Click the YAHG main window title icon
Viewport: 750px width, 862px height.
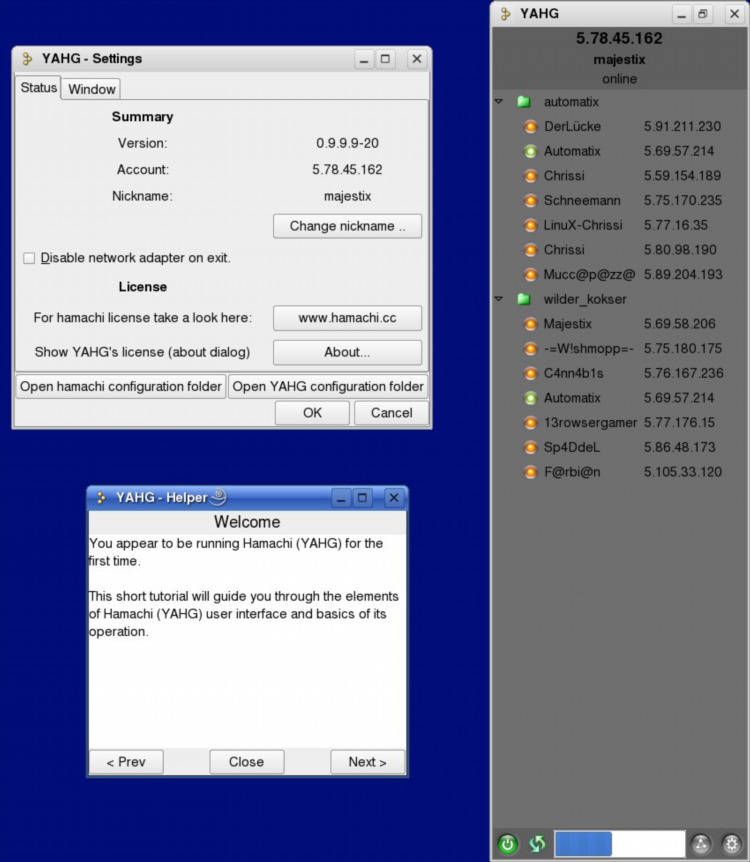click(x=505, y=14)
